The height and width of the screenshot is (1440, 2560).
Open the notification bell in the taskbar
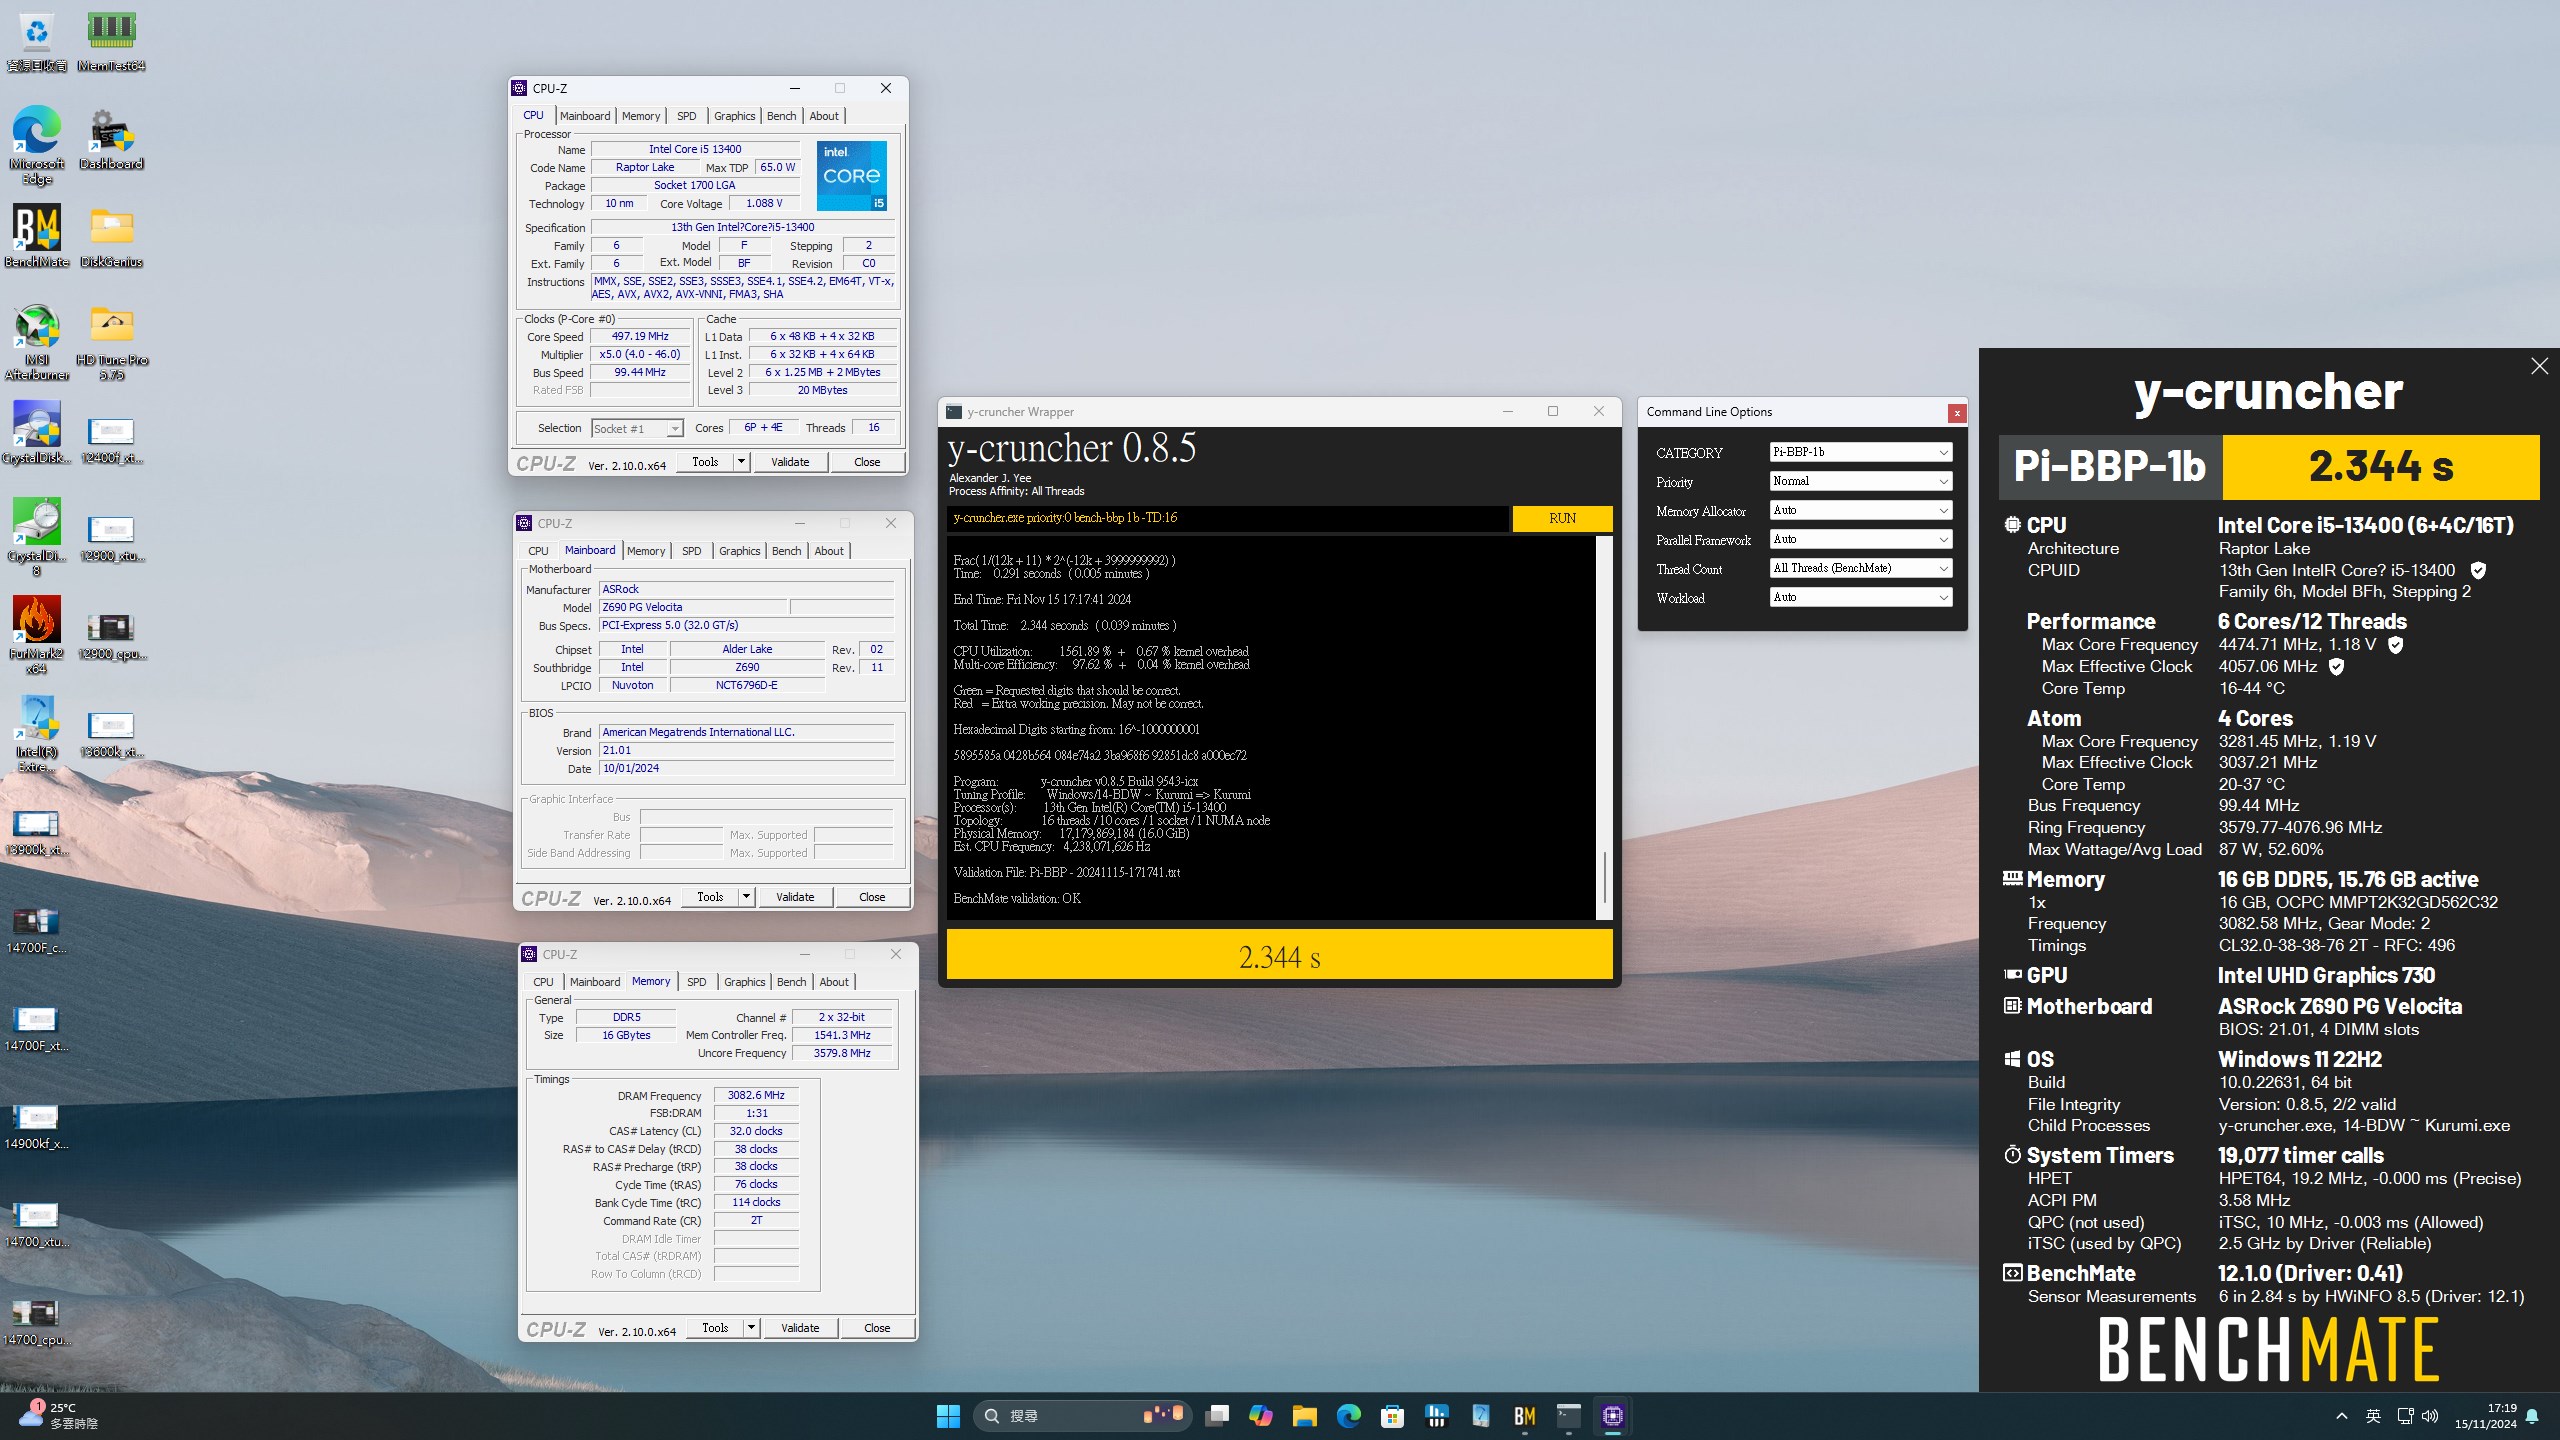point(2532,1416)
